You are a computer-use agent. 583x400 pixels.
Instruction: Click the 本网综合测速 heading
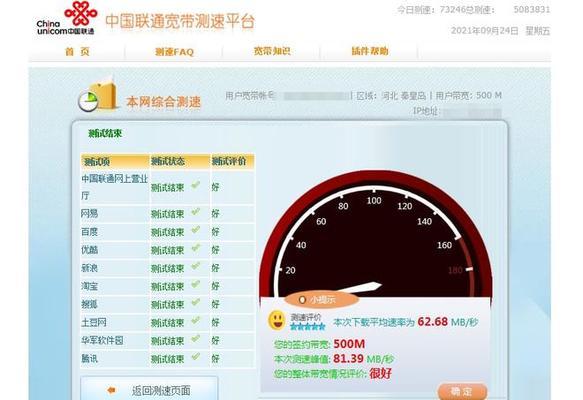click(x=164, y=101)
